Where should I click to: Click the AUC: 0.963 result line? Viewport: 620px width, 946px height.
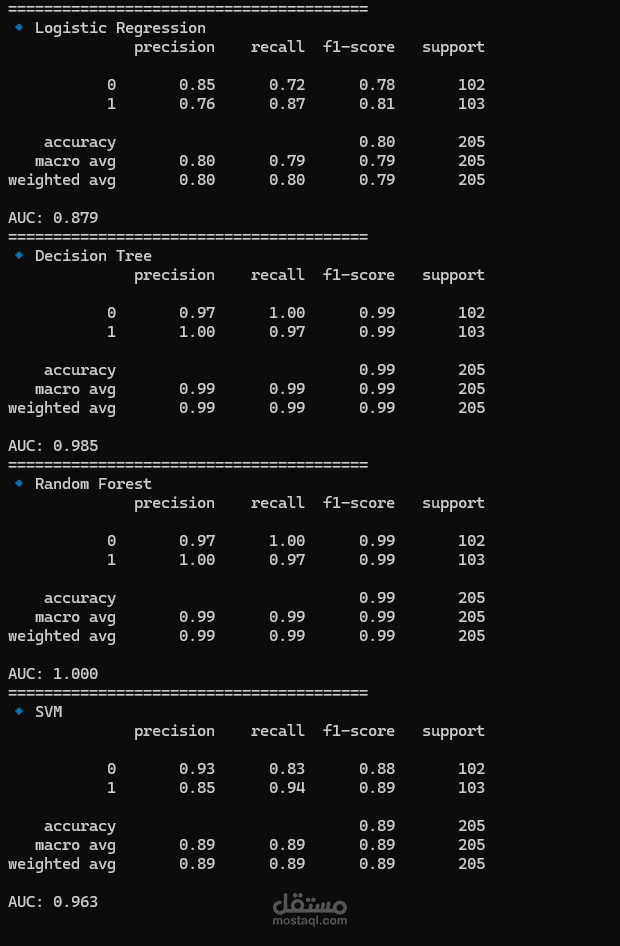point(53,902)
